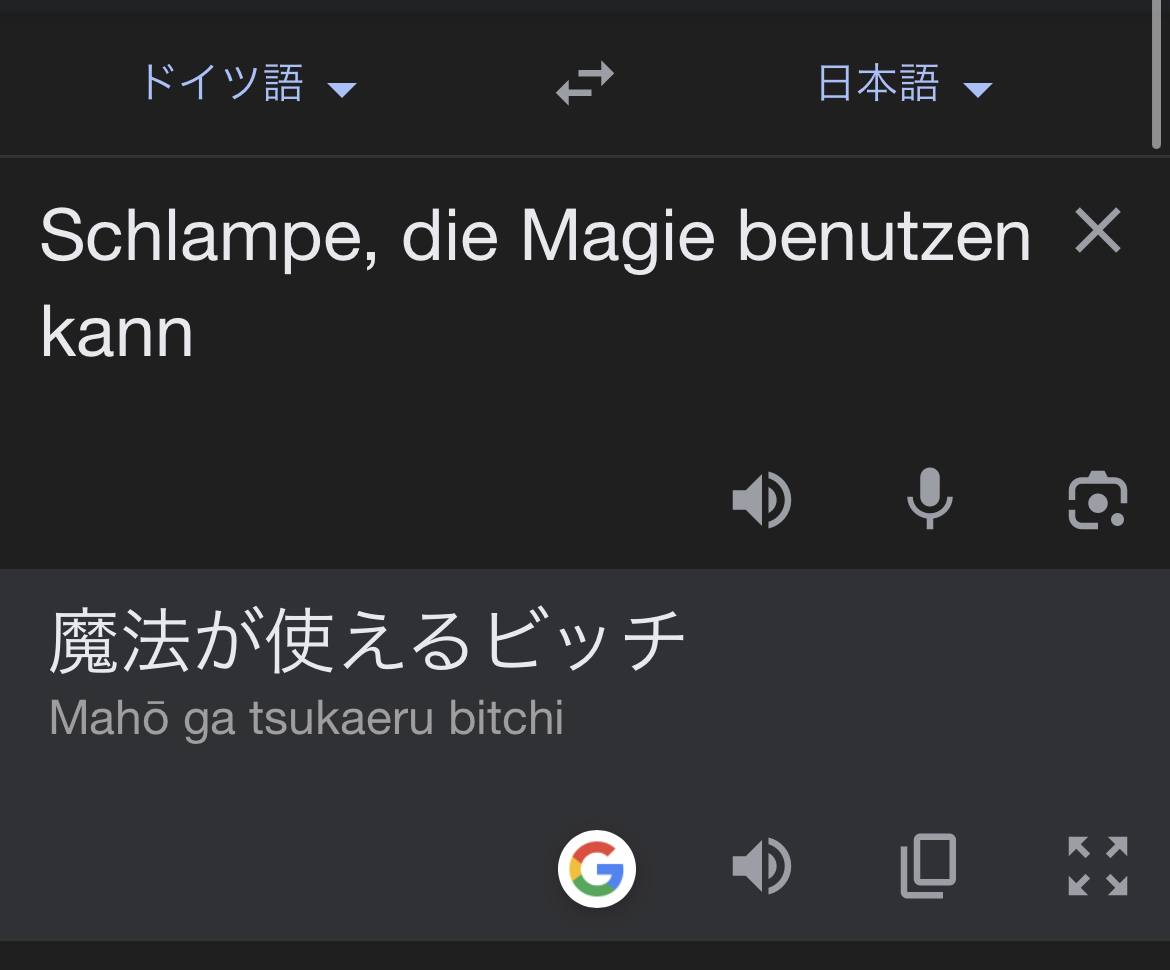Click the romanization "Mahō ga tsukaeru bitchi"
The height and width of the screenshot is (970, 1170).
pyautogui.click(x=306, y=718)
